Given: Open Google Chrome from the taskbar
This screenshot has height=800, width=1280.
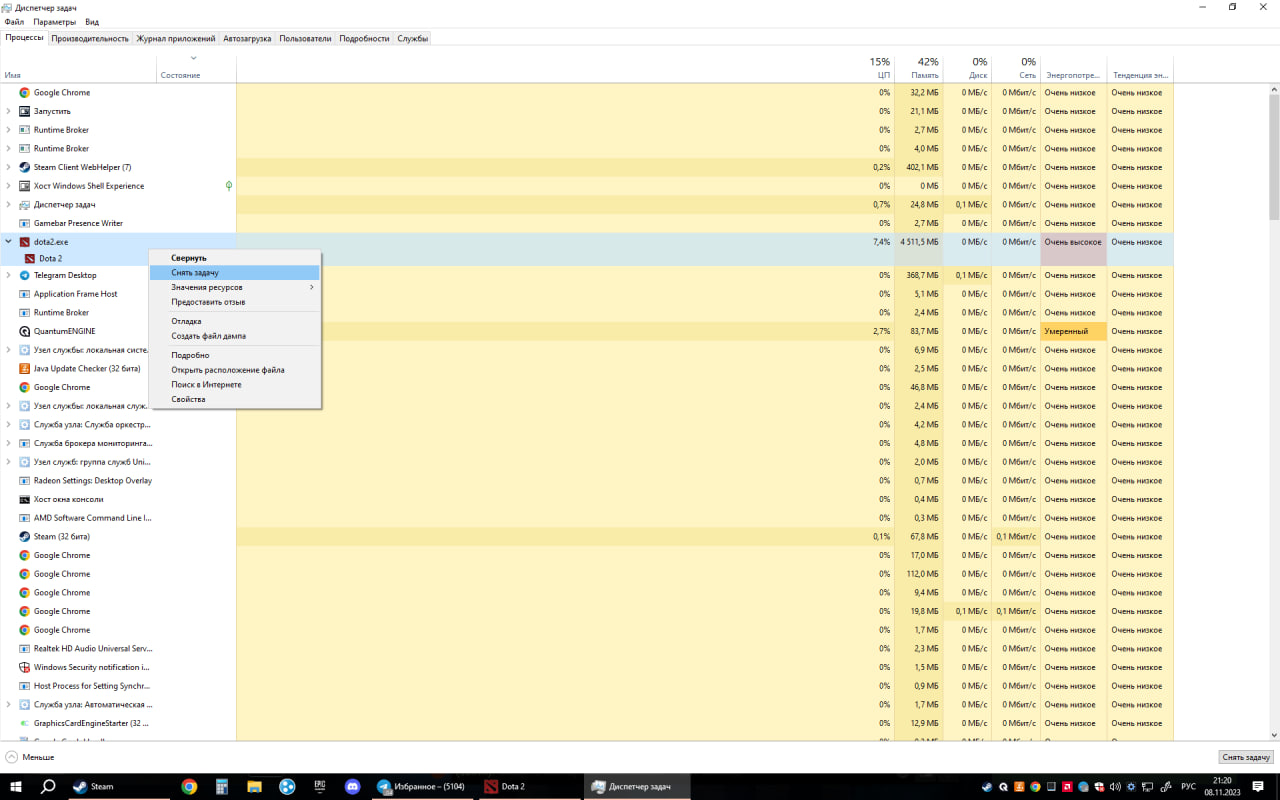Looking at the screenshot, I should [x=189, y=787].
